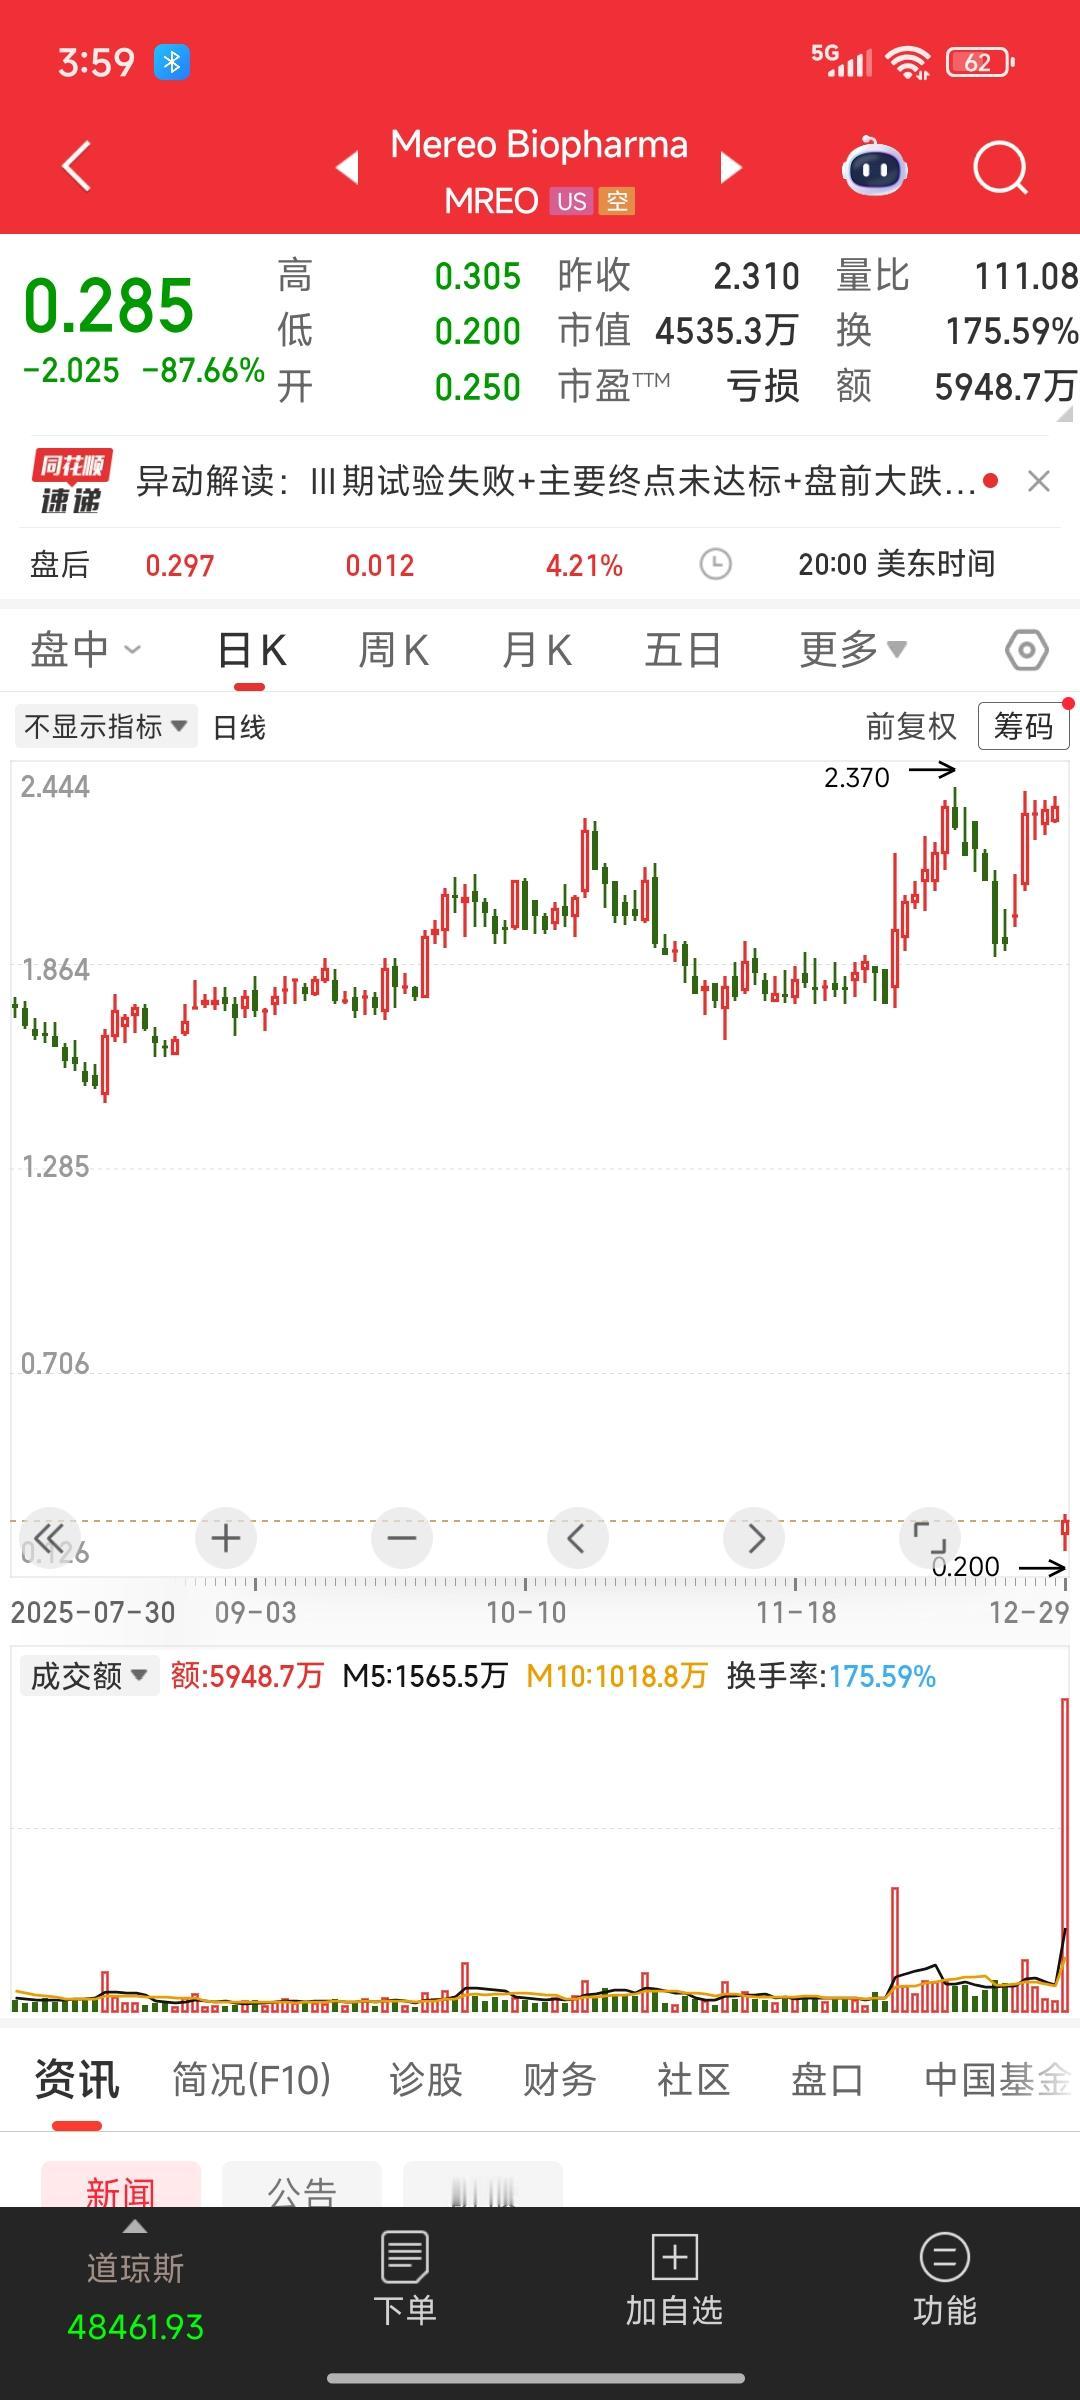This screenshot has width=1080, height=2400.
Task: Tap the clock icon beside 盘后
Action: [x=715, y=565]
